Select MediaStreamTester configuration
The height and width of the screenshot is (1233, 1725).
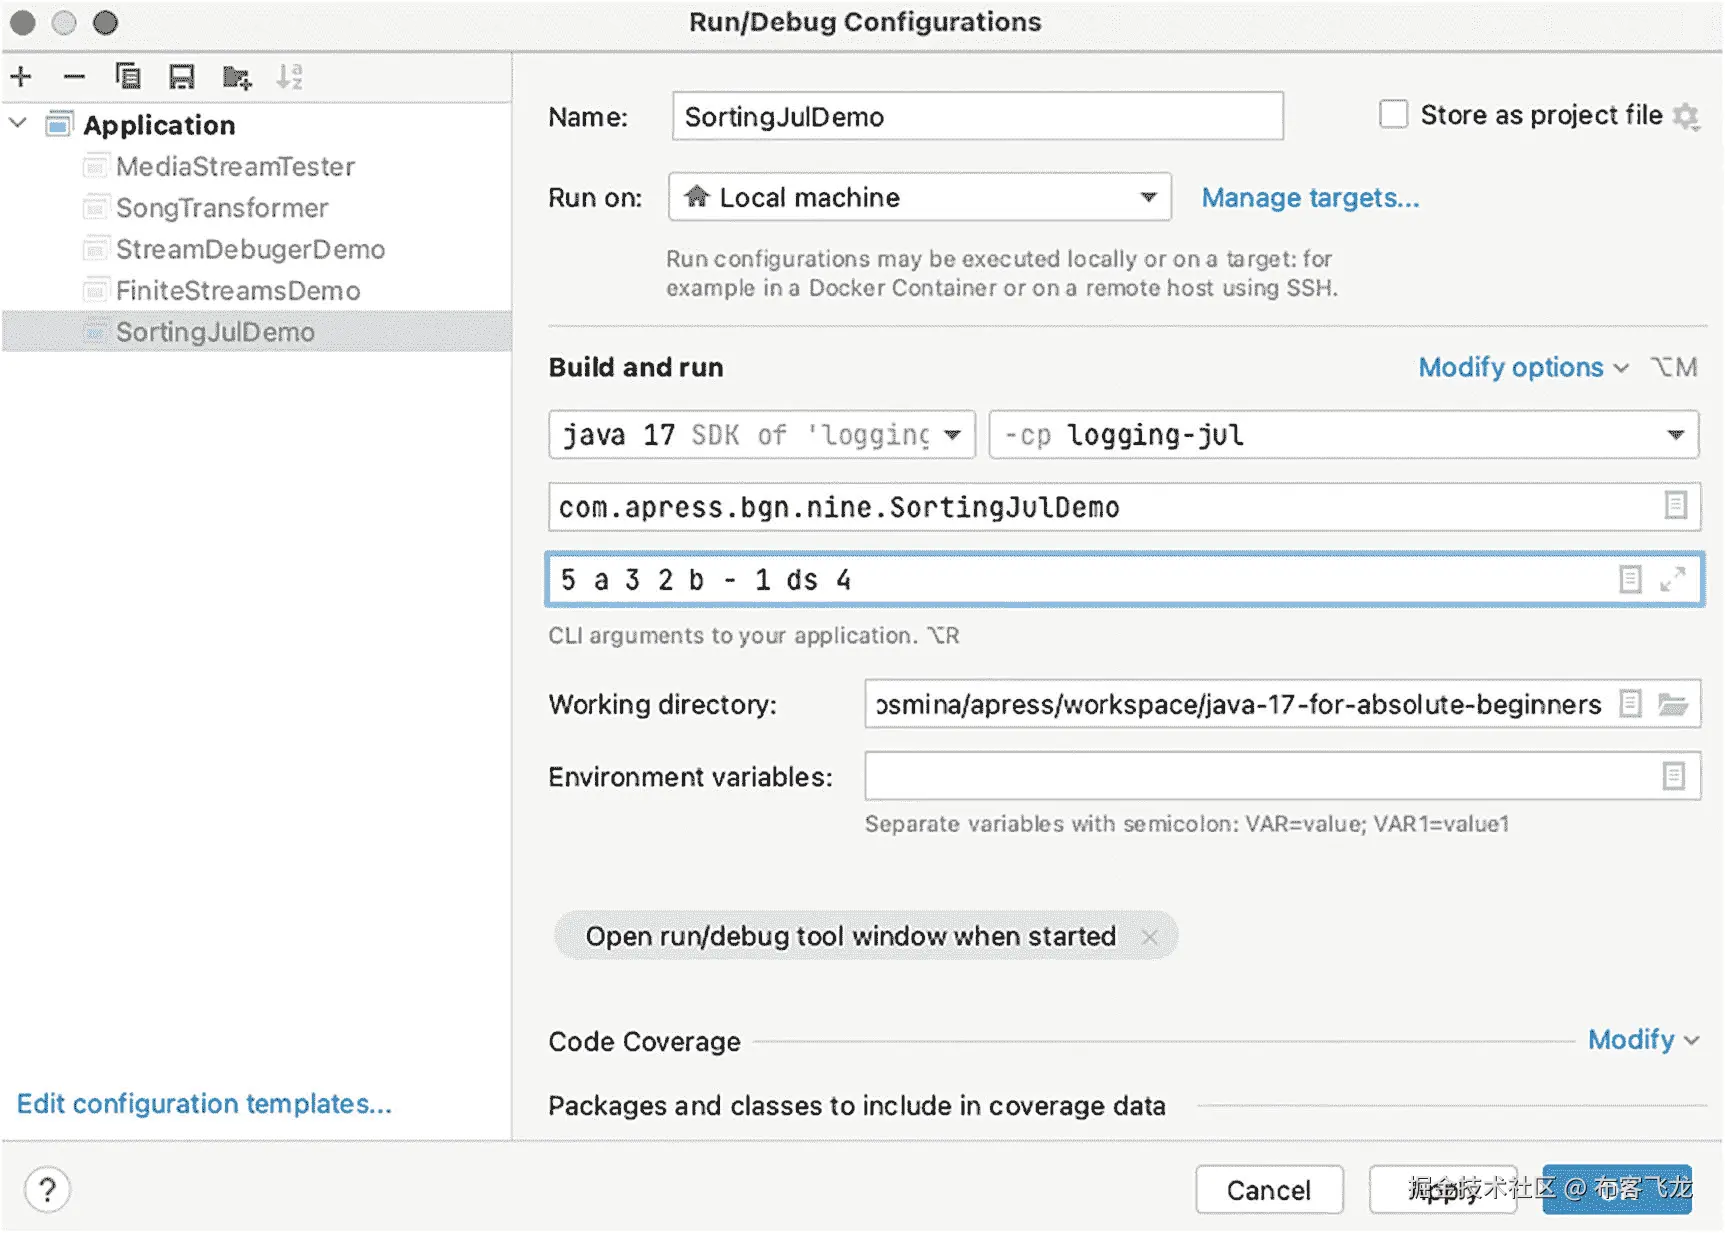(x=235, y=167)
